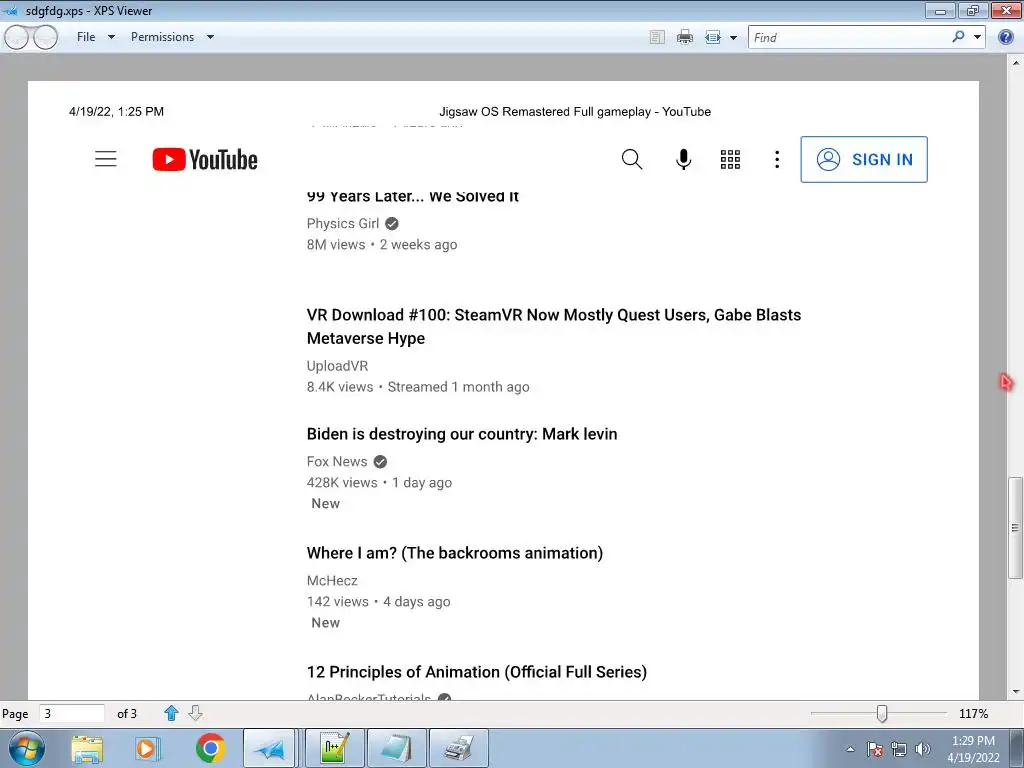Click the vertical scrollbar thumb

tap(1015, 527)
